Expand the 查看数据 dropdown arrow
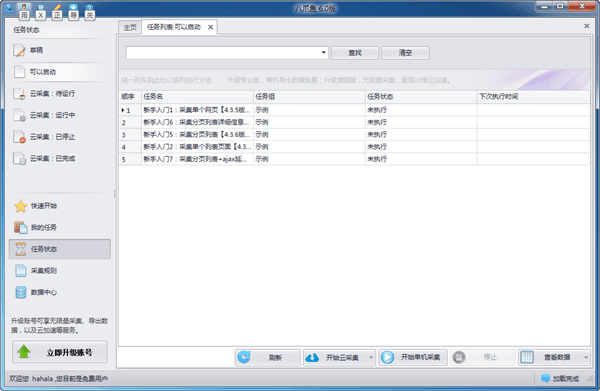Image resolution: width=600 pixels, height=391 pixels. 586,357
